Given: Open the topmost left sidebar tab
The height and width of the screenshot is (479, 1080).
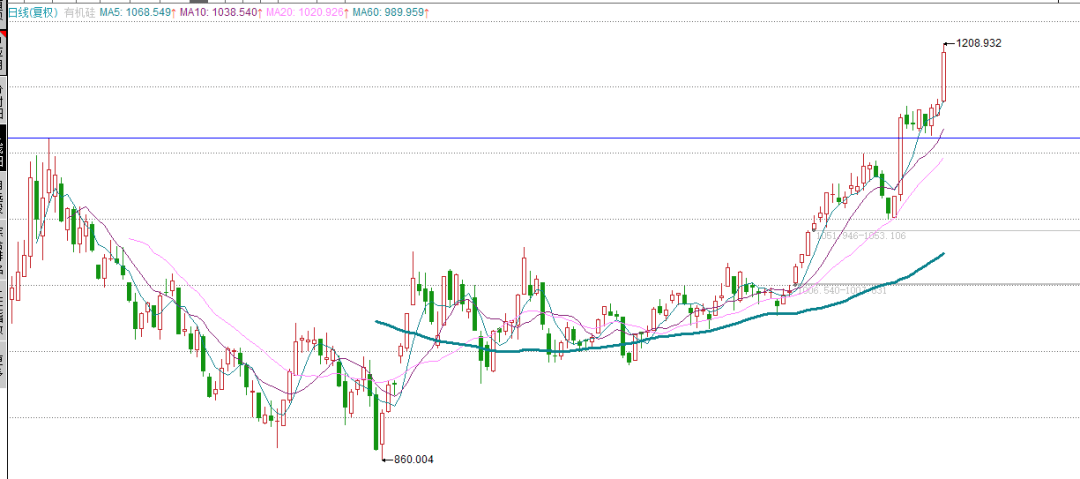Looking at the screenshot, I should pyautogui.click(x=3, y=52).
